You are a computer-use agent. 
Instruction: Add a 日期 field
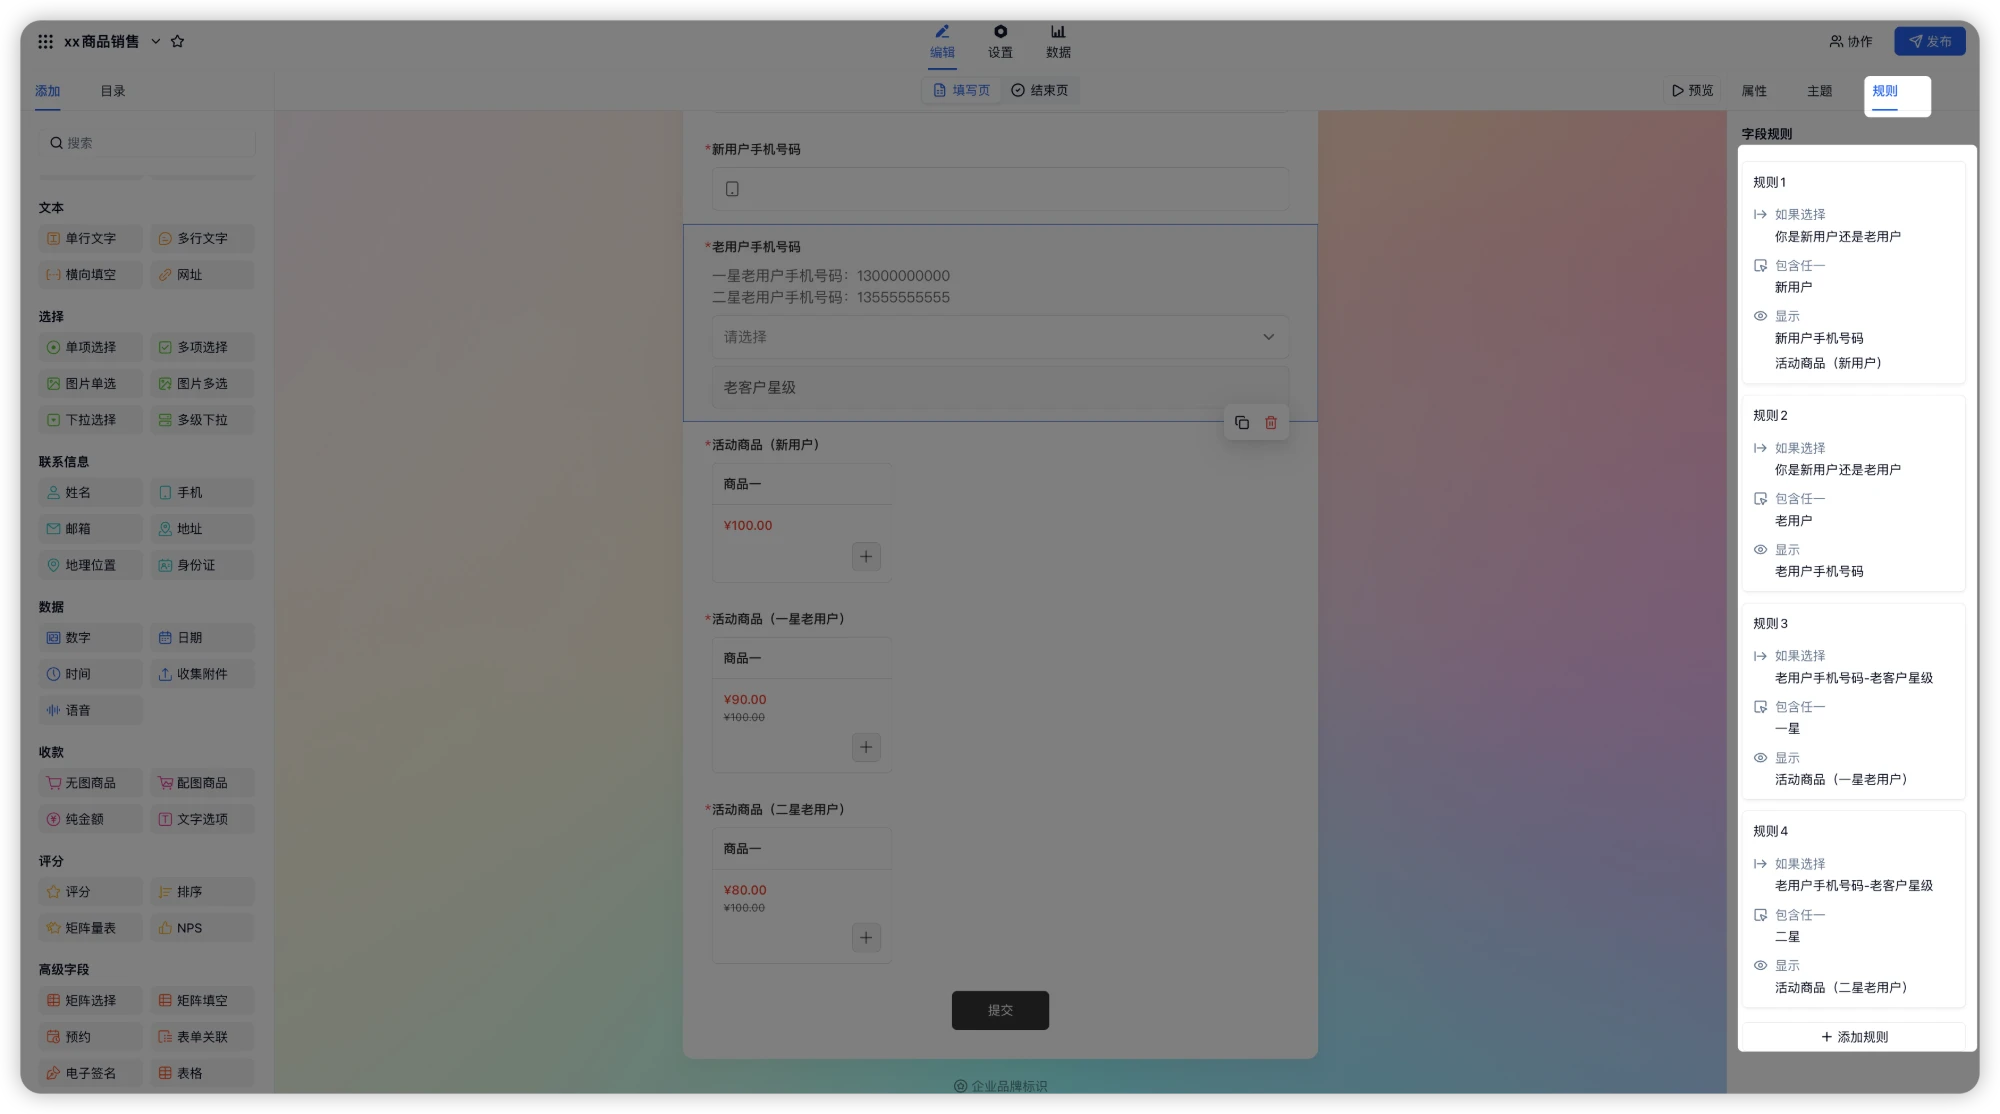203,638
